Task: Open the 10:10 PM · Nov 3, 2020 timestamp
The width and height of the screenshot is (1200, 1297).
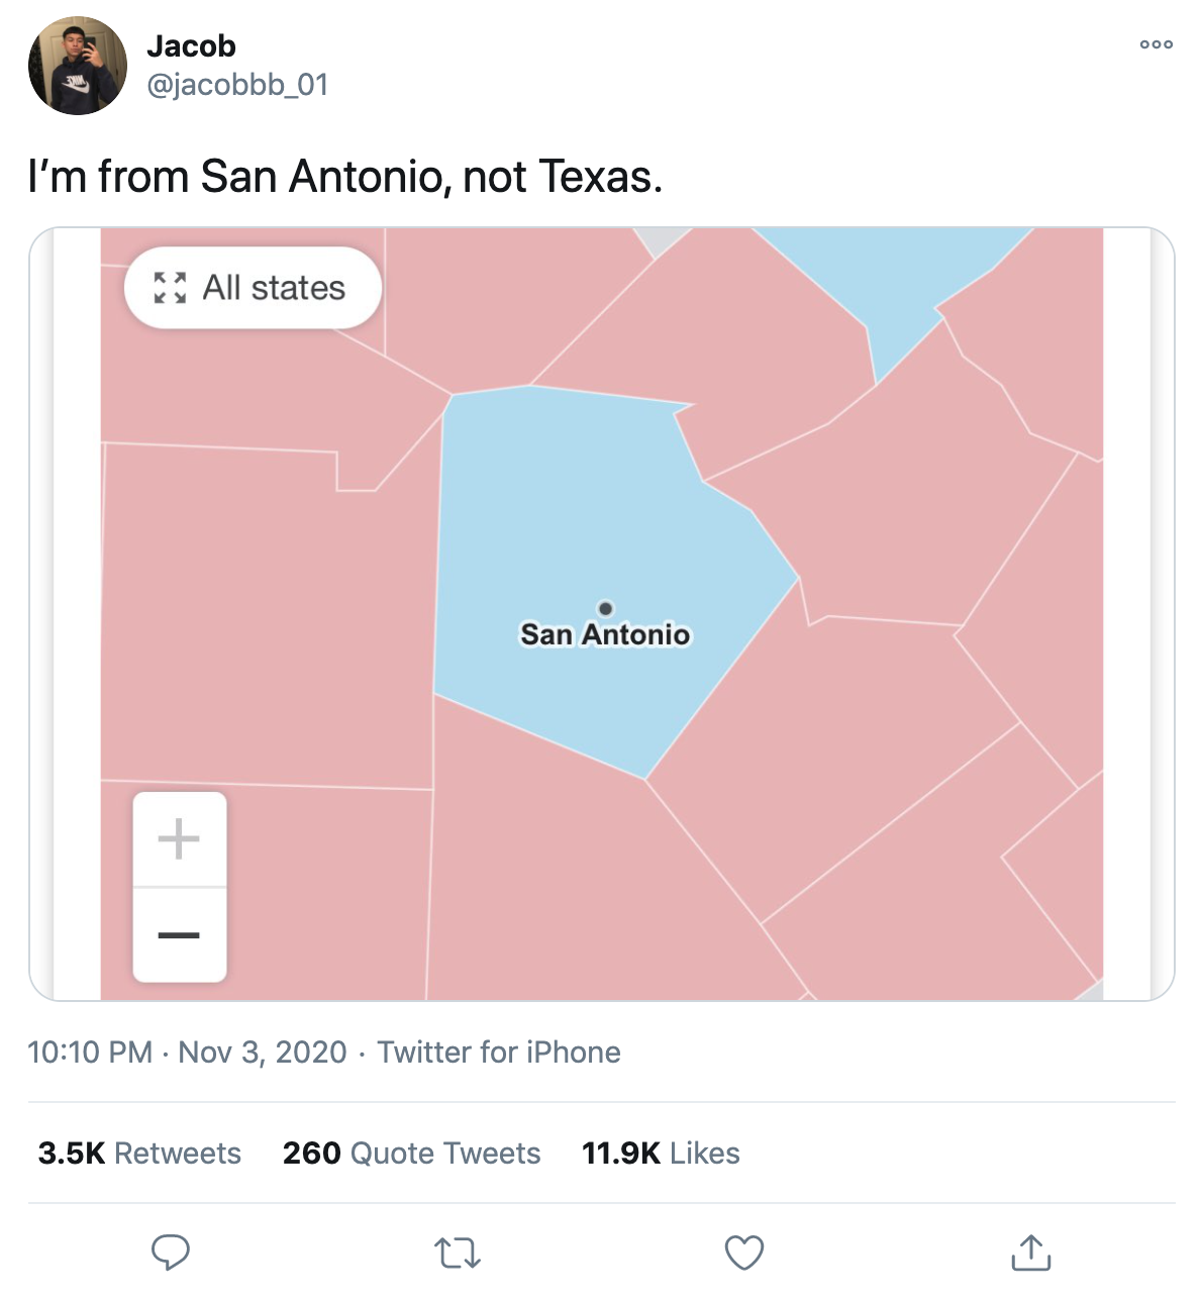Action: click(187, 1052)
